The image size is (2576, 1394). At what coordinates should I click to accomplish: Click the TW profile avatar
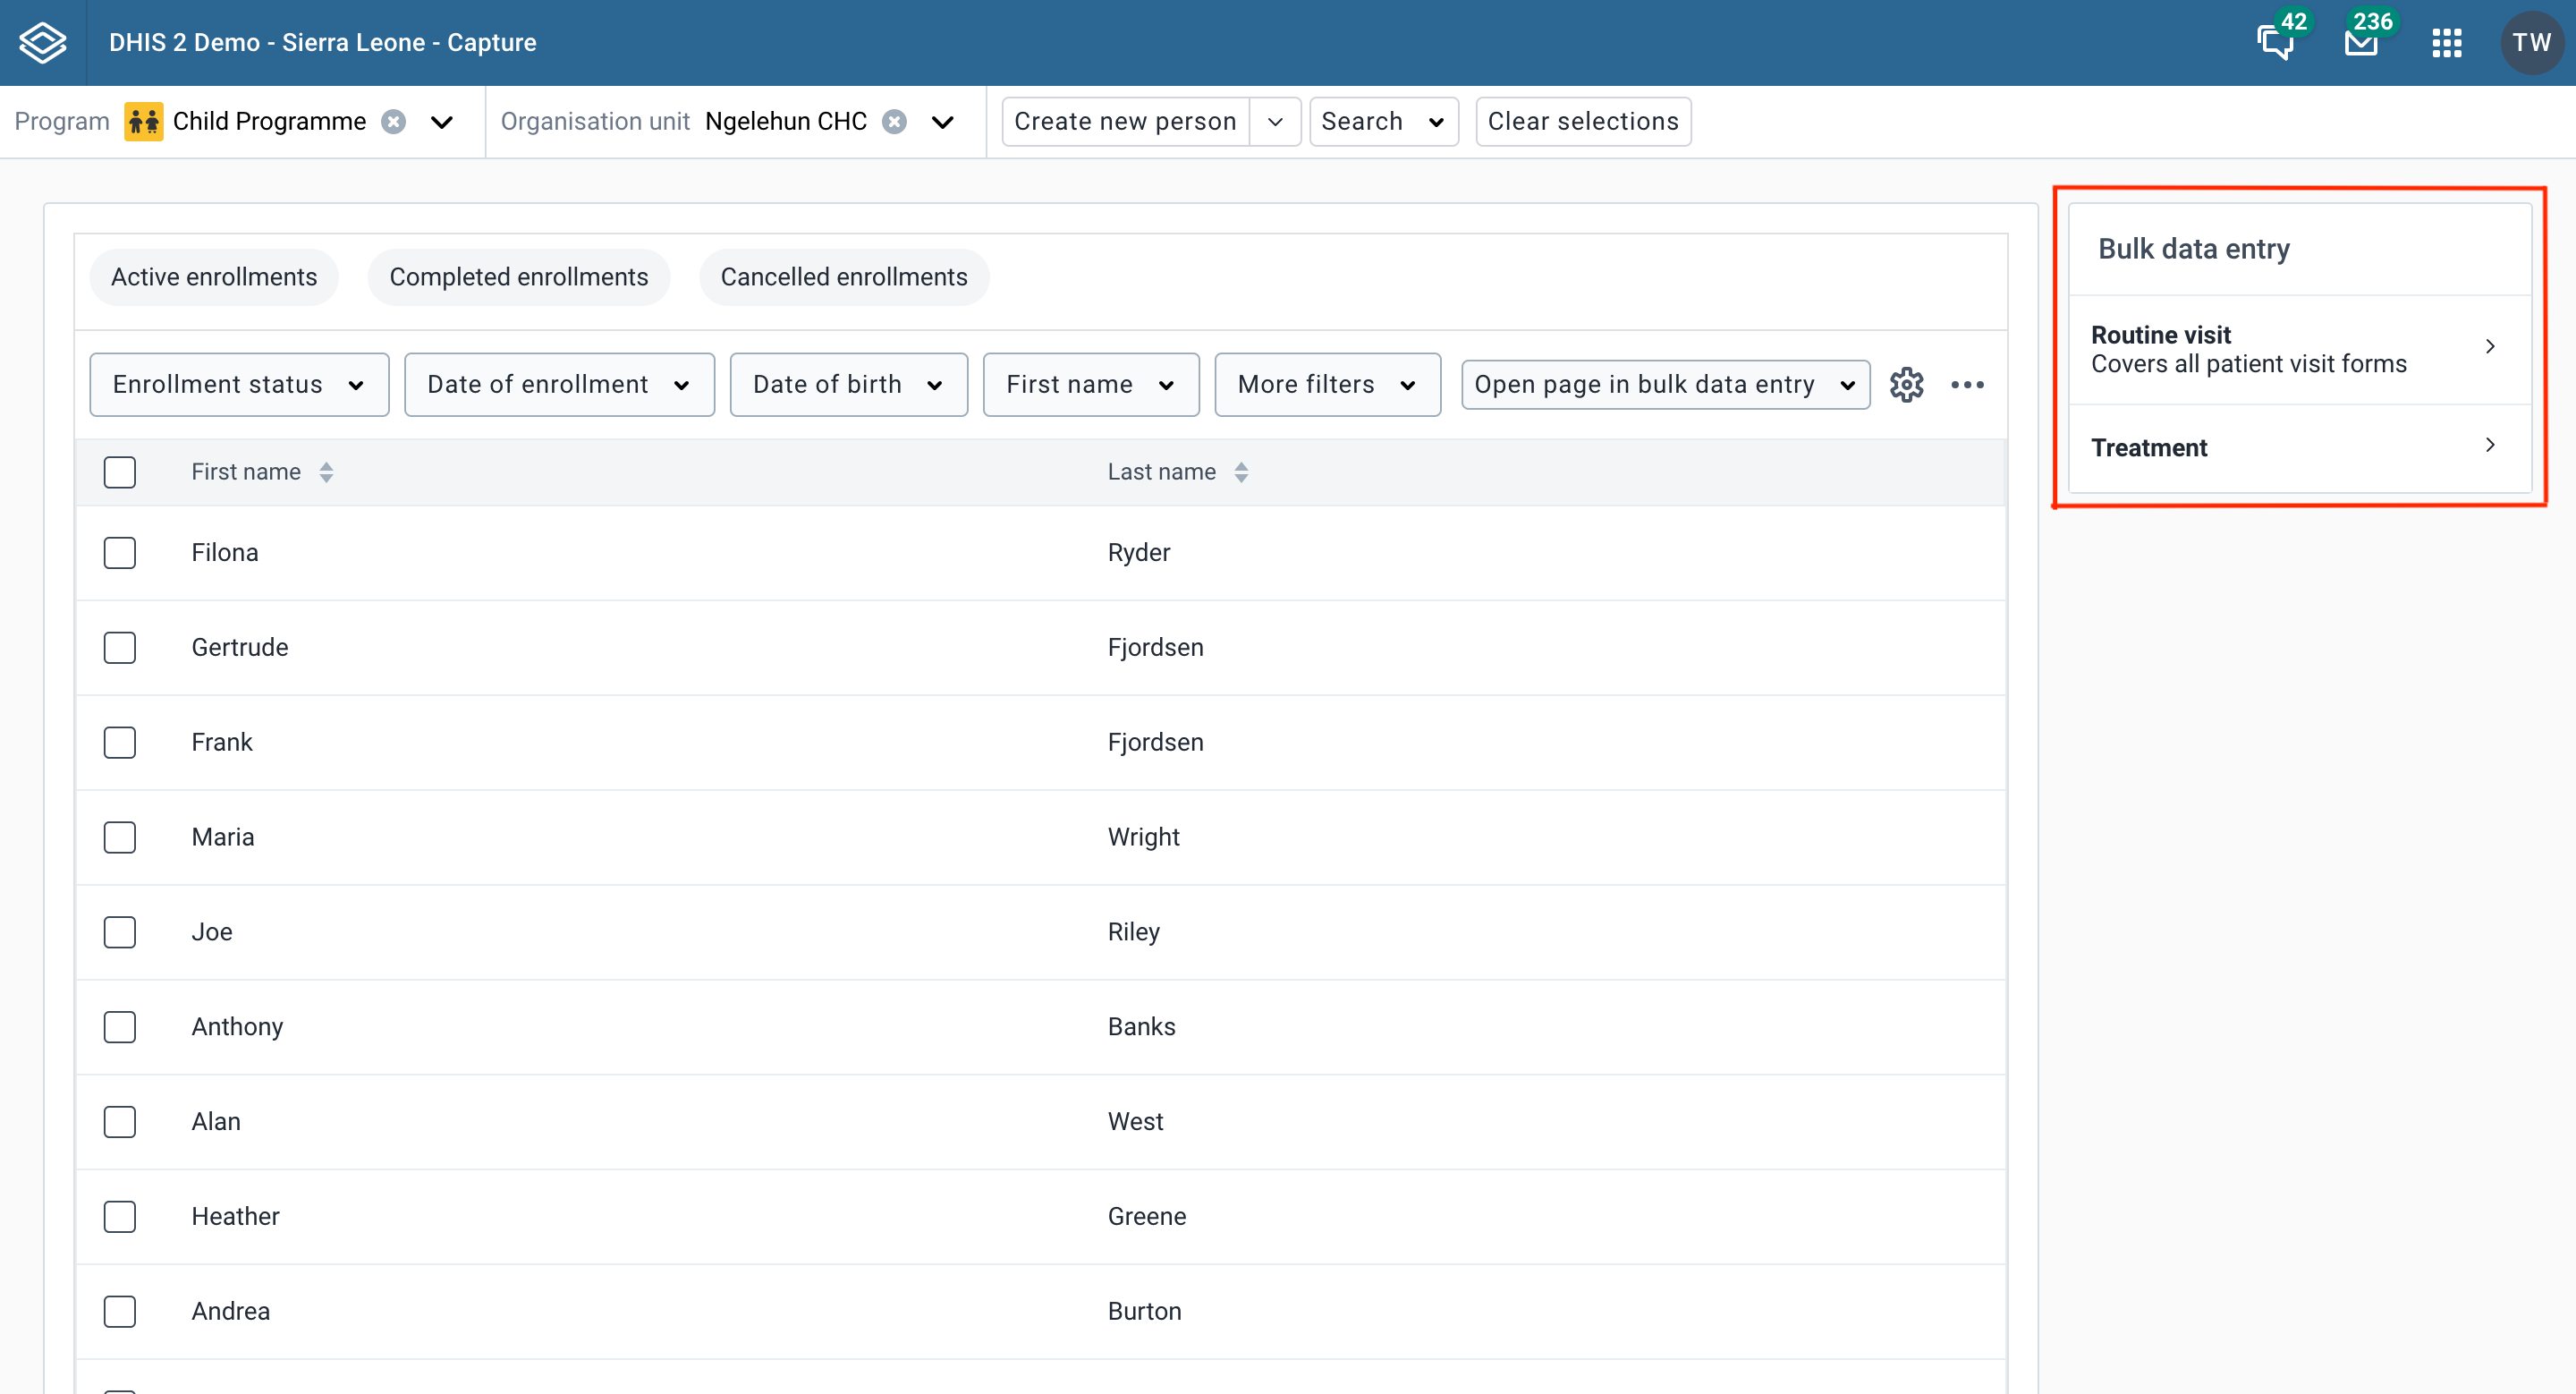pos(2532,42)
